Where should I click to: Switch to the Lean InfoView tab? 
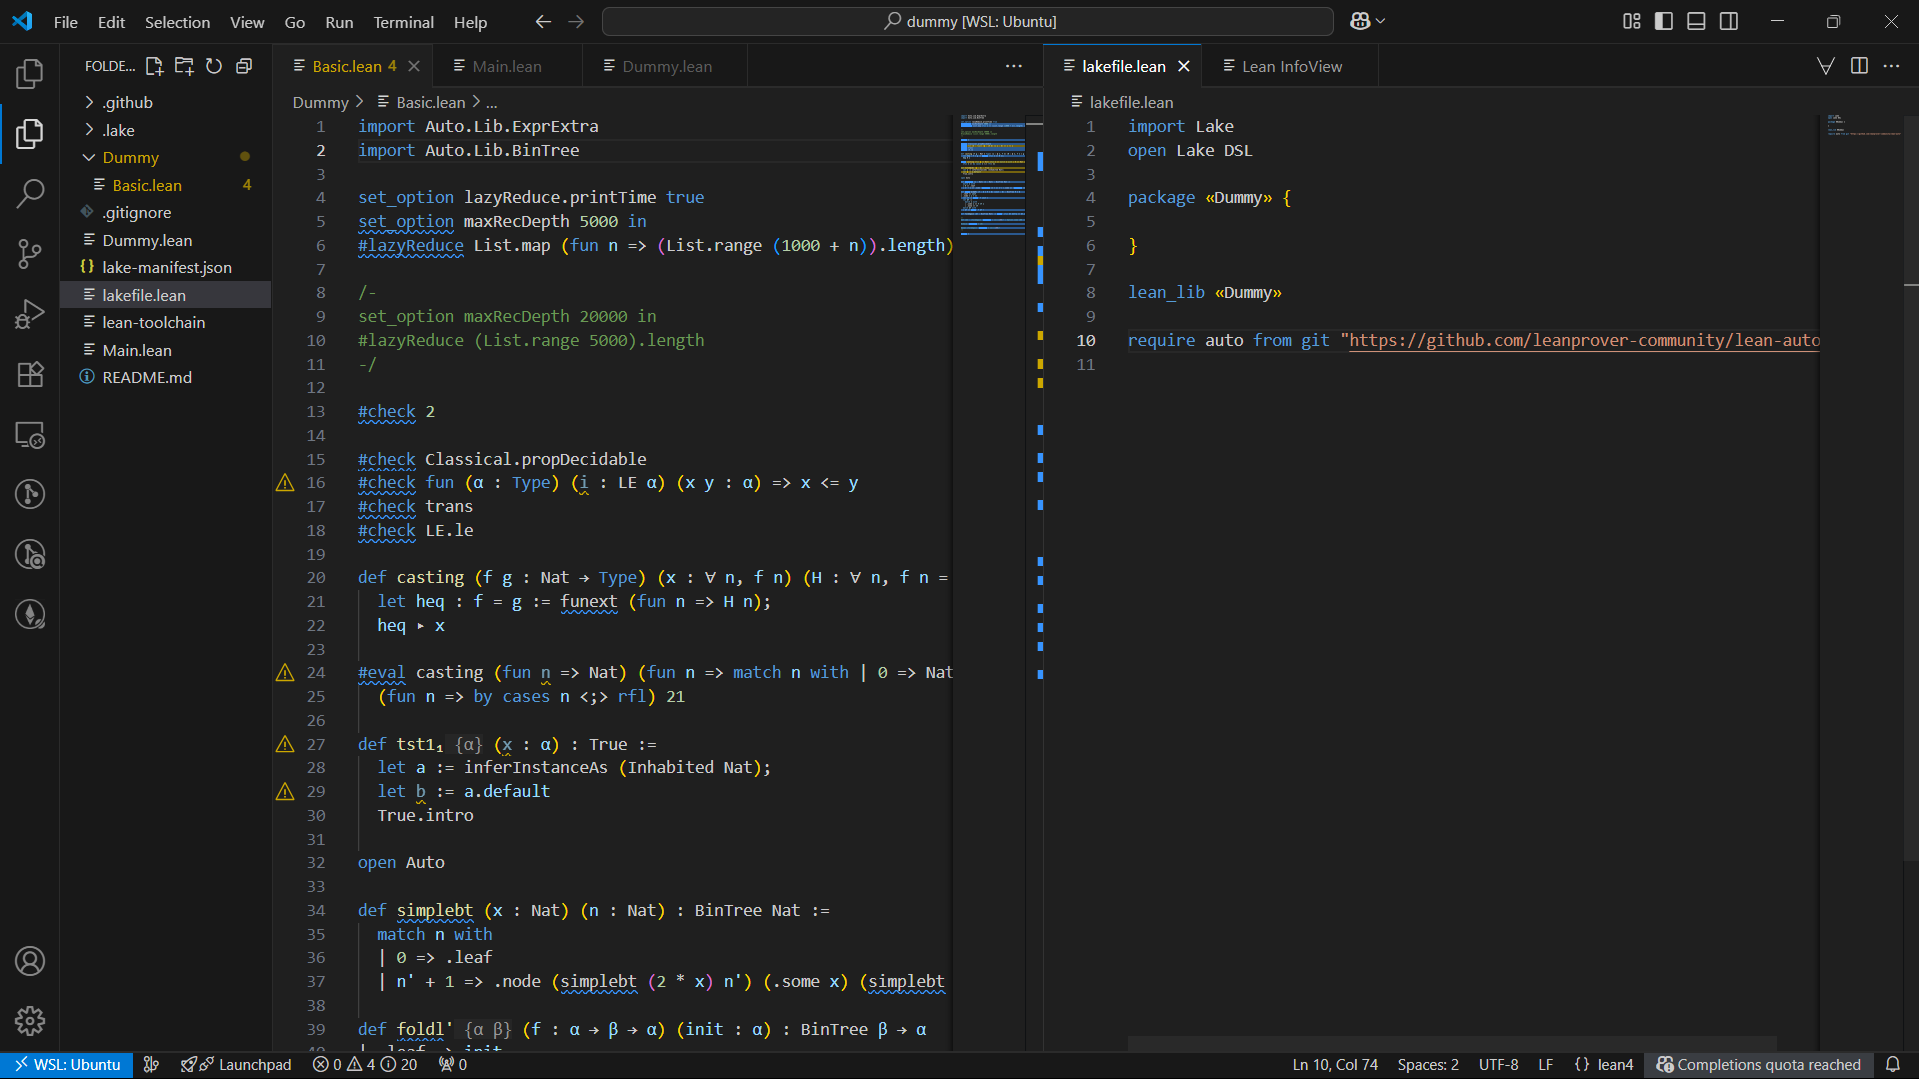[x=1291, y=66]
